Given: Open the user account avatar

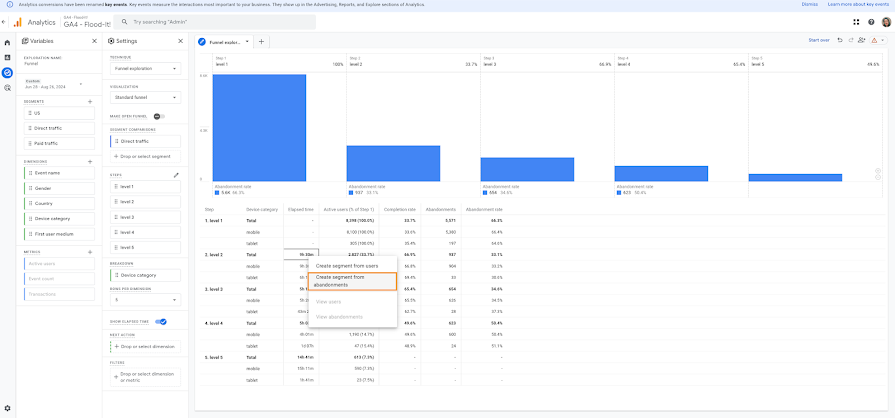Looking at the screenshot, I should coord(886,22).
